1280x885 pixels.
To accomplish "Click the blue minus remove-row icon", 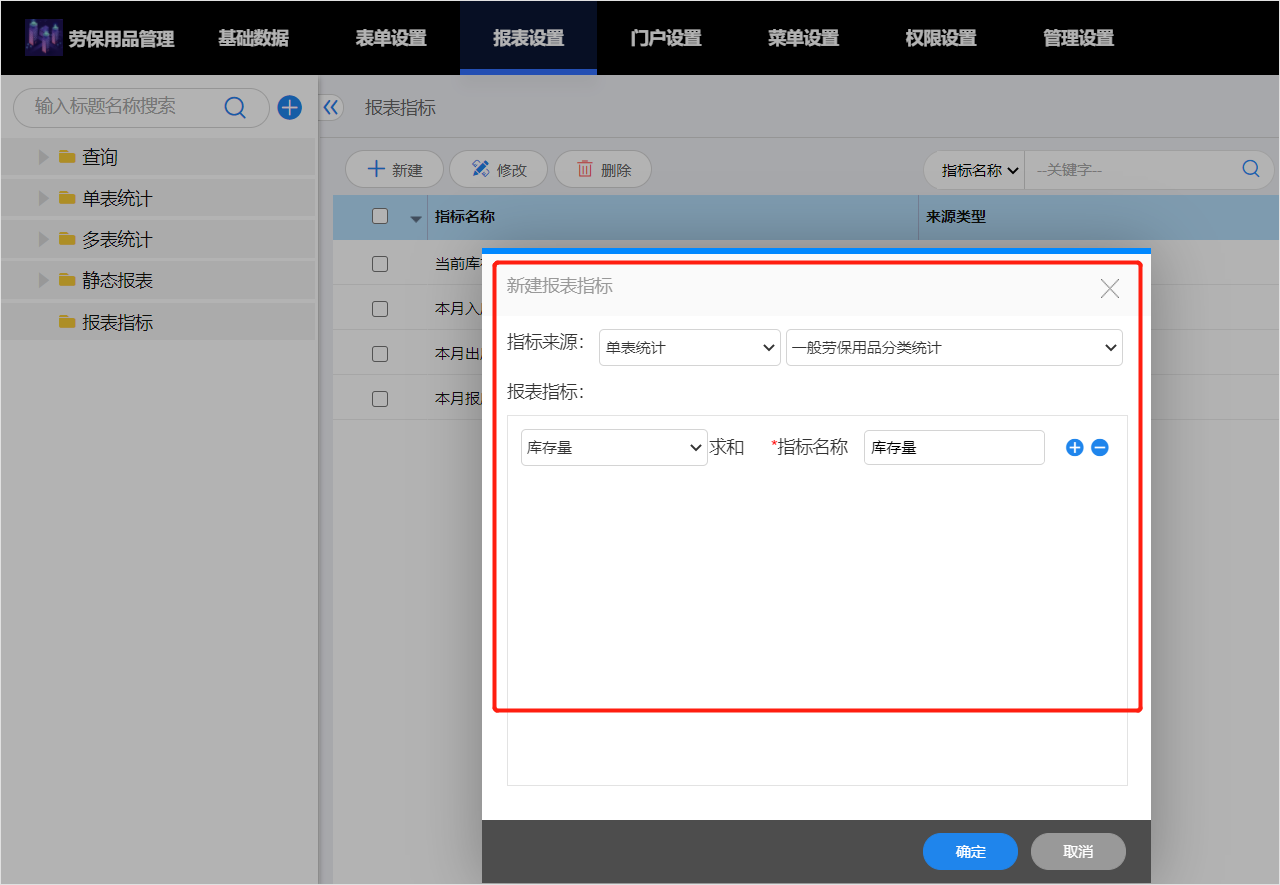I will pyautogui.click(x=1099, y=448).
